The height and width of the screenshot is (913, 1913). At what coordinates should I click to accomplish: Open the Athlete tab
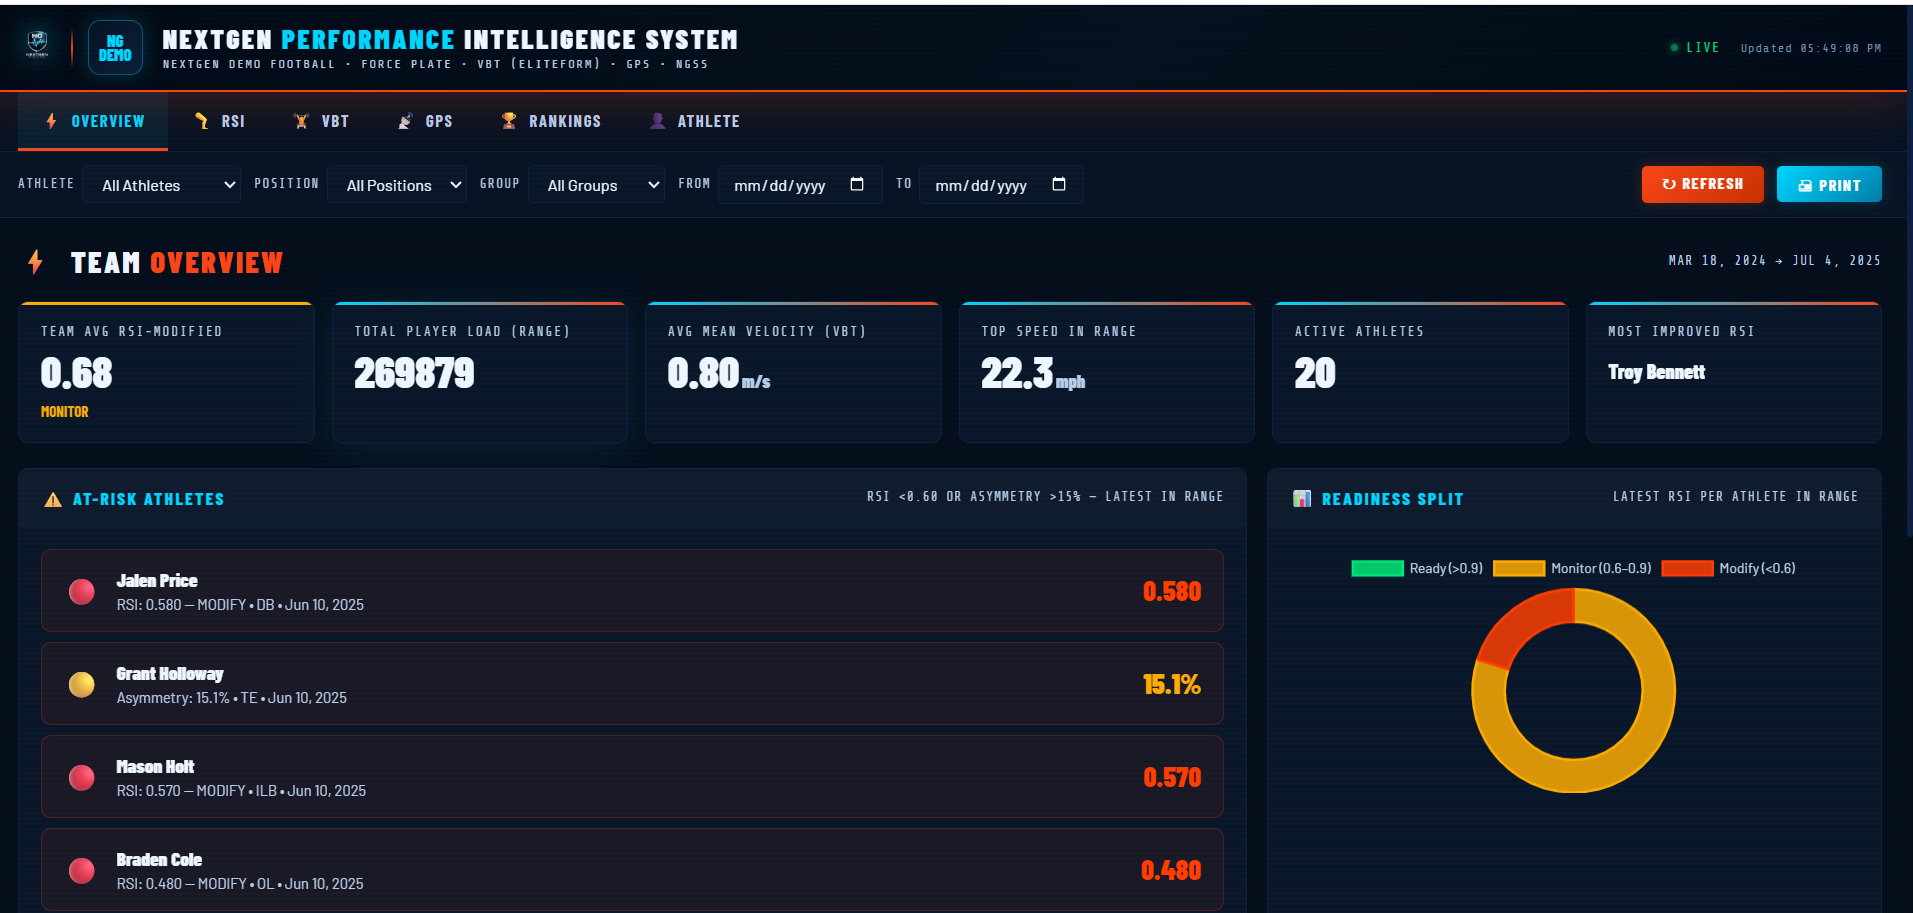coord(694,121)
